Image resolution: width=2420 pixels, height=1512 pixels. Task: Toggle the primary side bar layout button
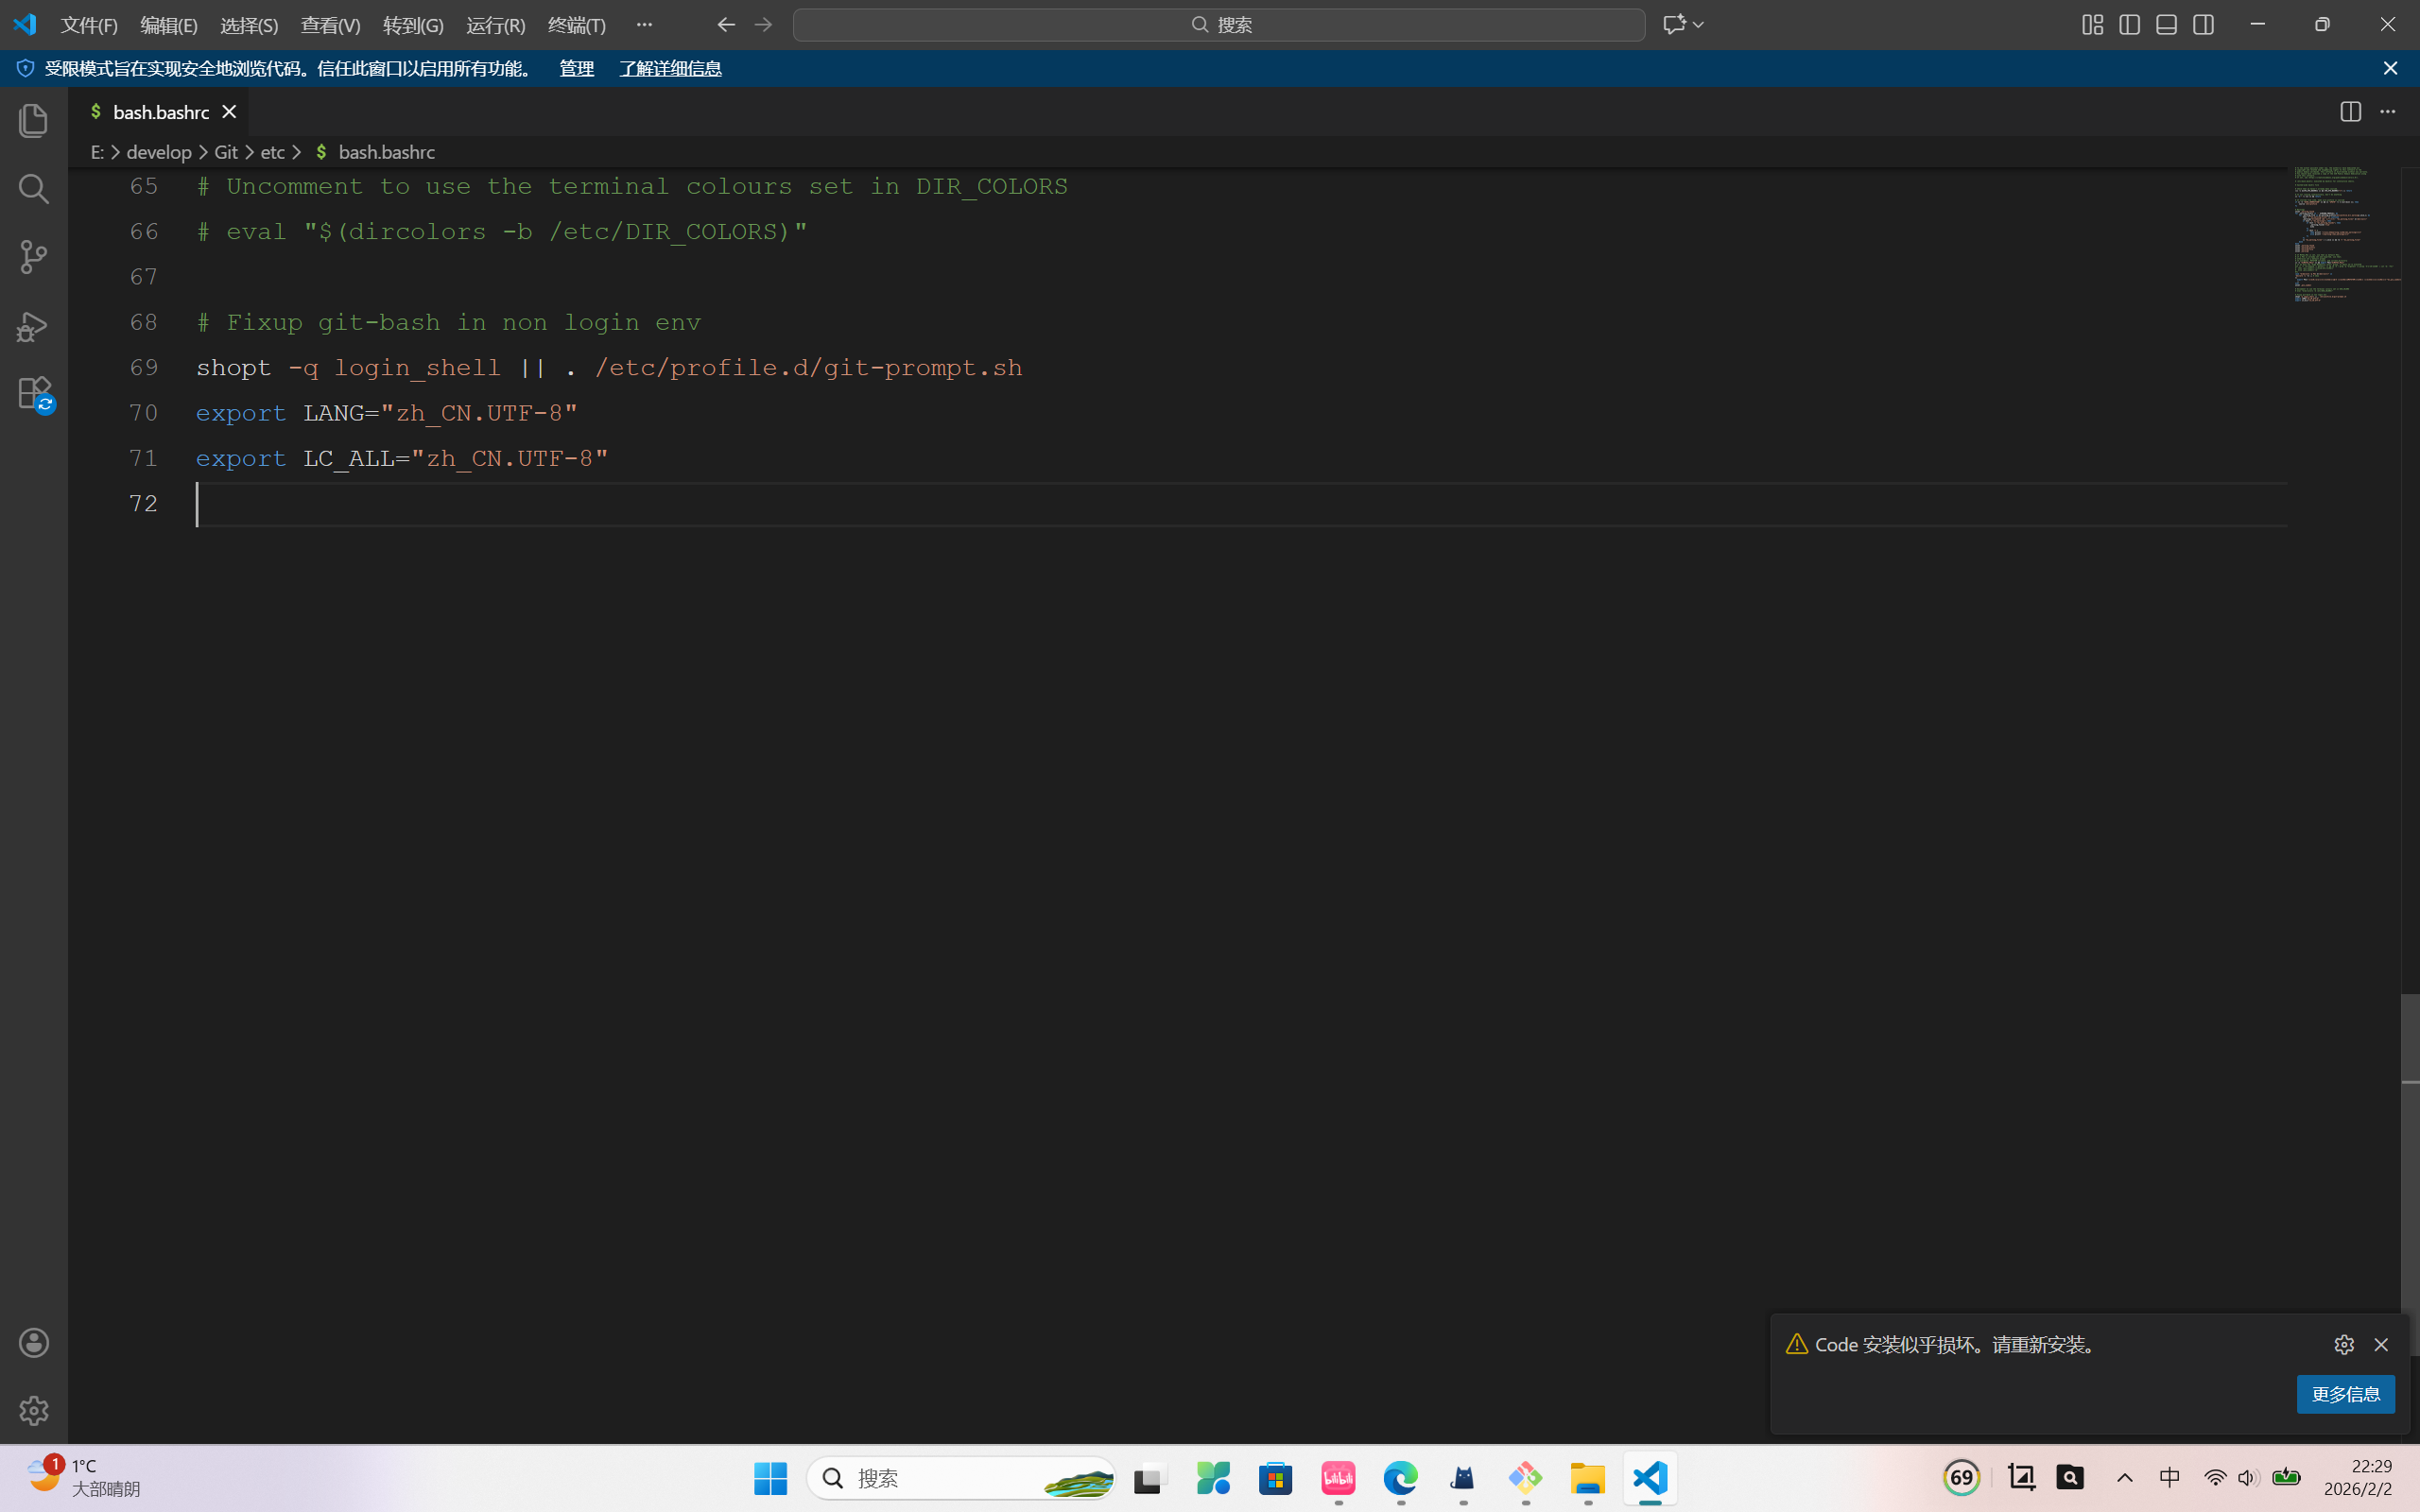[x=2129, y=25]
